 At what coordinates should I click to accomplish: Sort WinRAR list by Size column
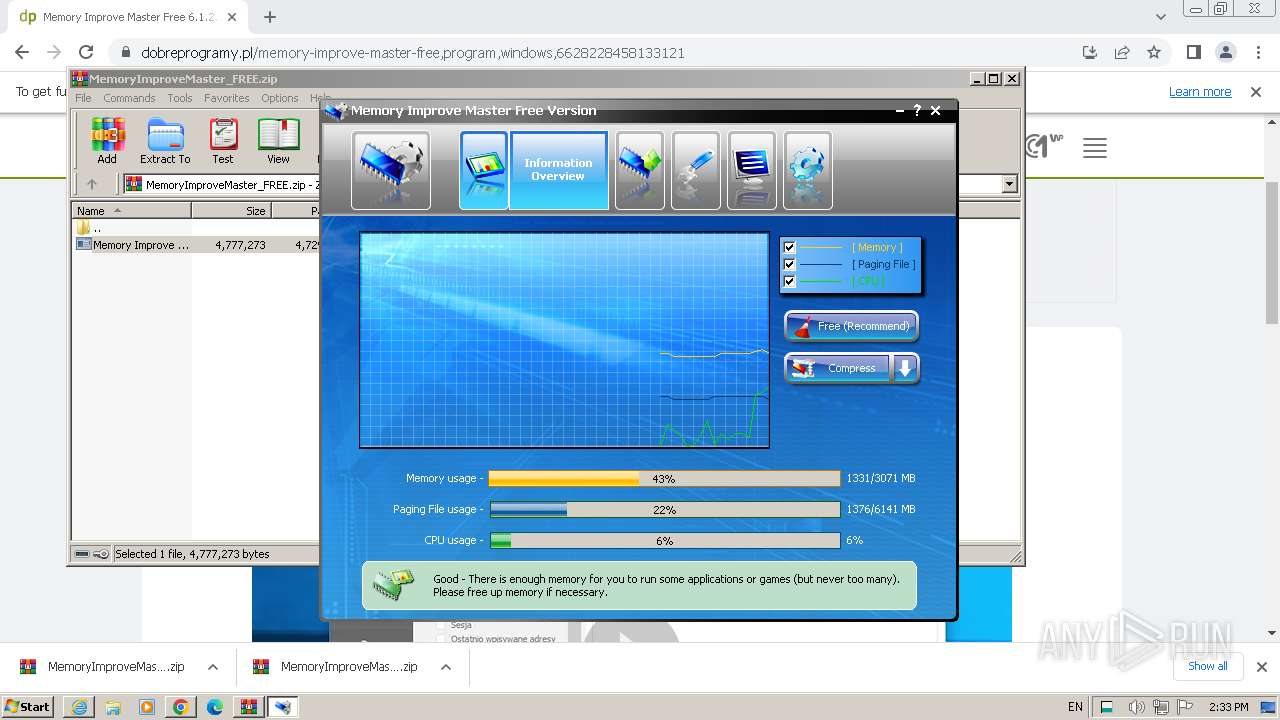coord(231,211)
